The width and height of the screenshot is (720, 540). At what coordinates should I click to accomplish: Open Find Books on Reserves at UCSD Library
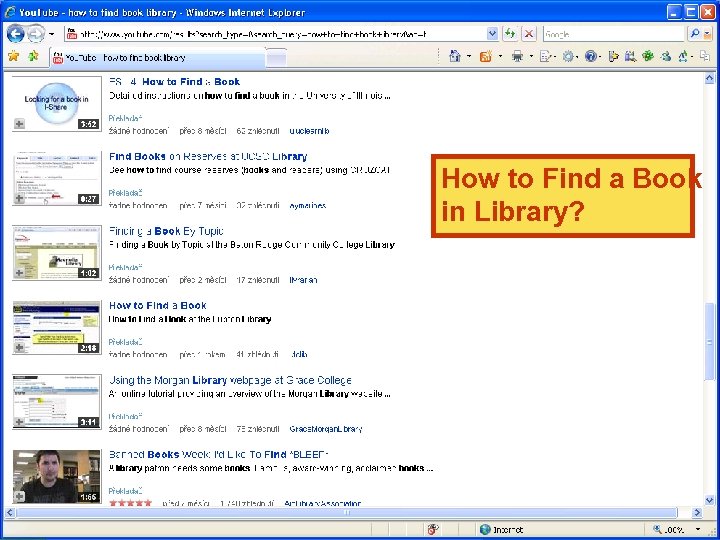[x=208, y=157]
